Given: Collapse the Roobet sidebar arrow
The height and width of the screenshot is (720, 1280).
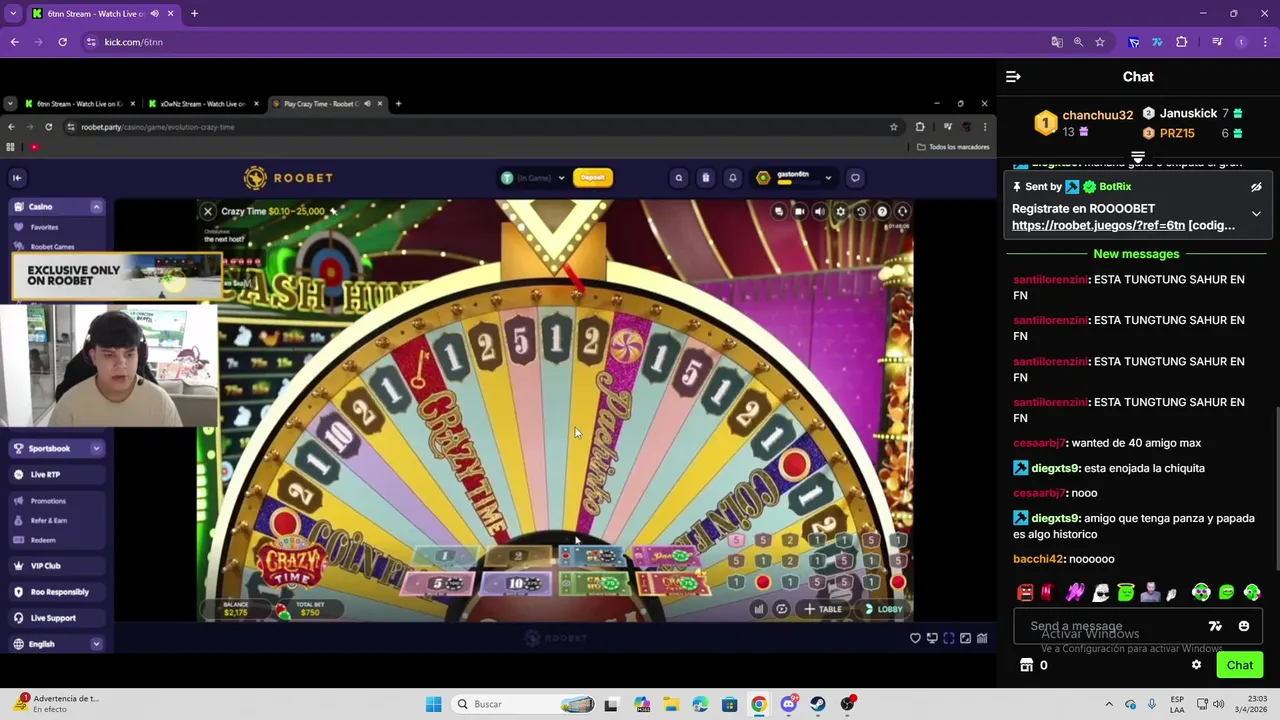Looking at the screenshot, I should coord(17,178).
